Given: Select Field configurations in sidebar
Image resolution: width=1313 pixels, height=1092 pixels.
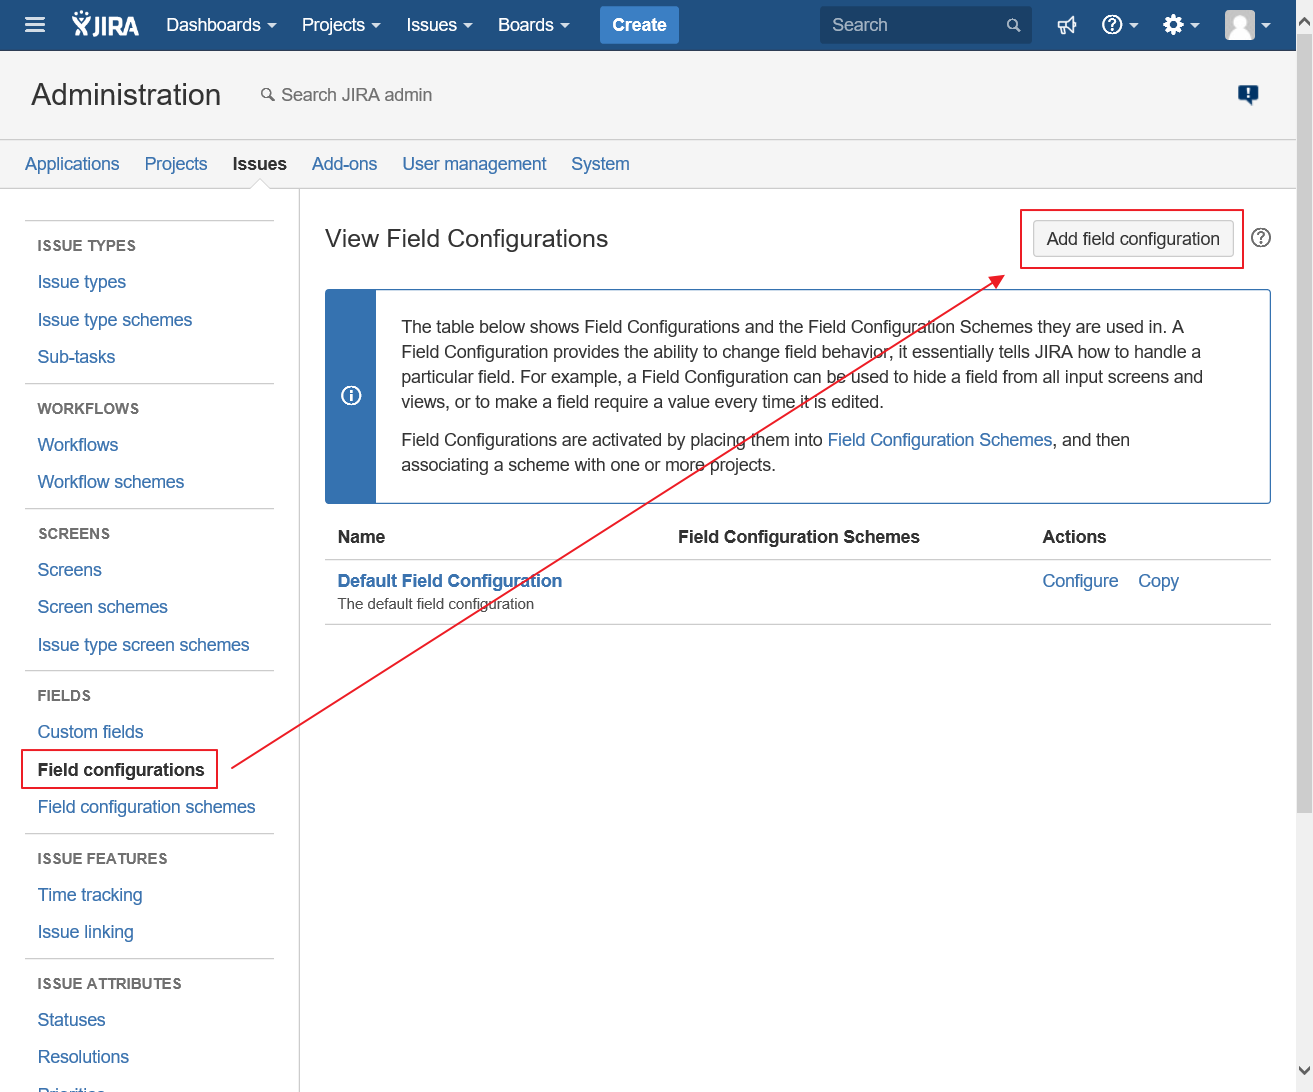Looking at the screenshot, I should pyautogui.click(x=121, y=770).
